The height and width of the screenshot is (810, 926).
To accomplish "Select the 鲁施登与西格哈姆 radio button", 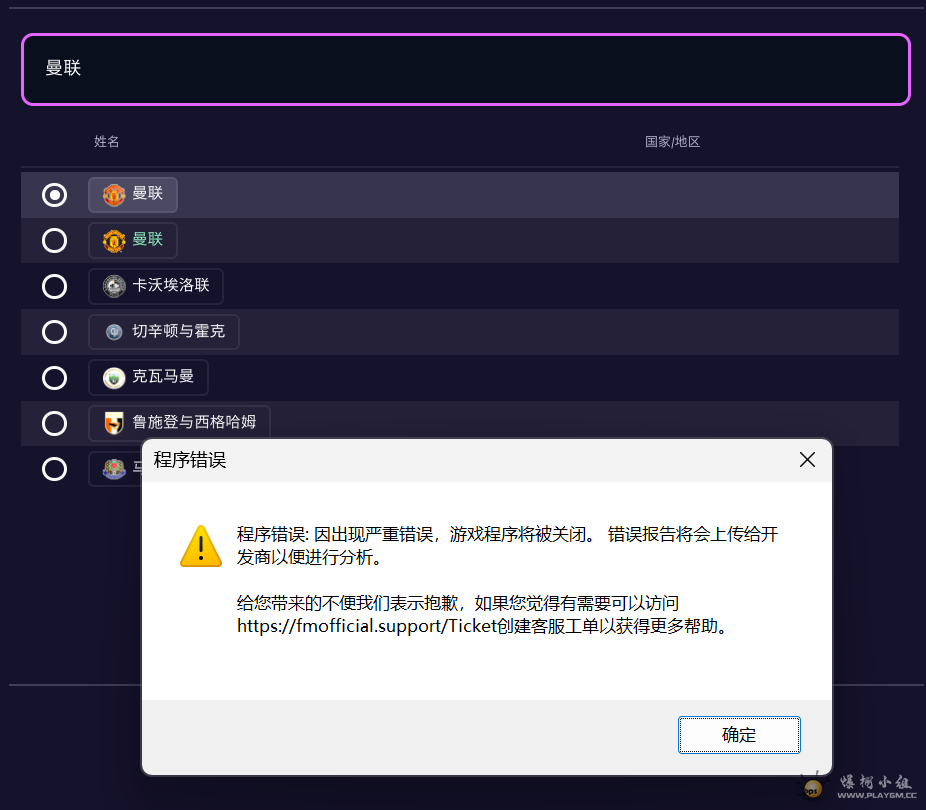I will coord(54,423).
